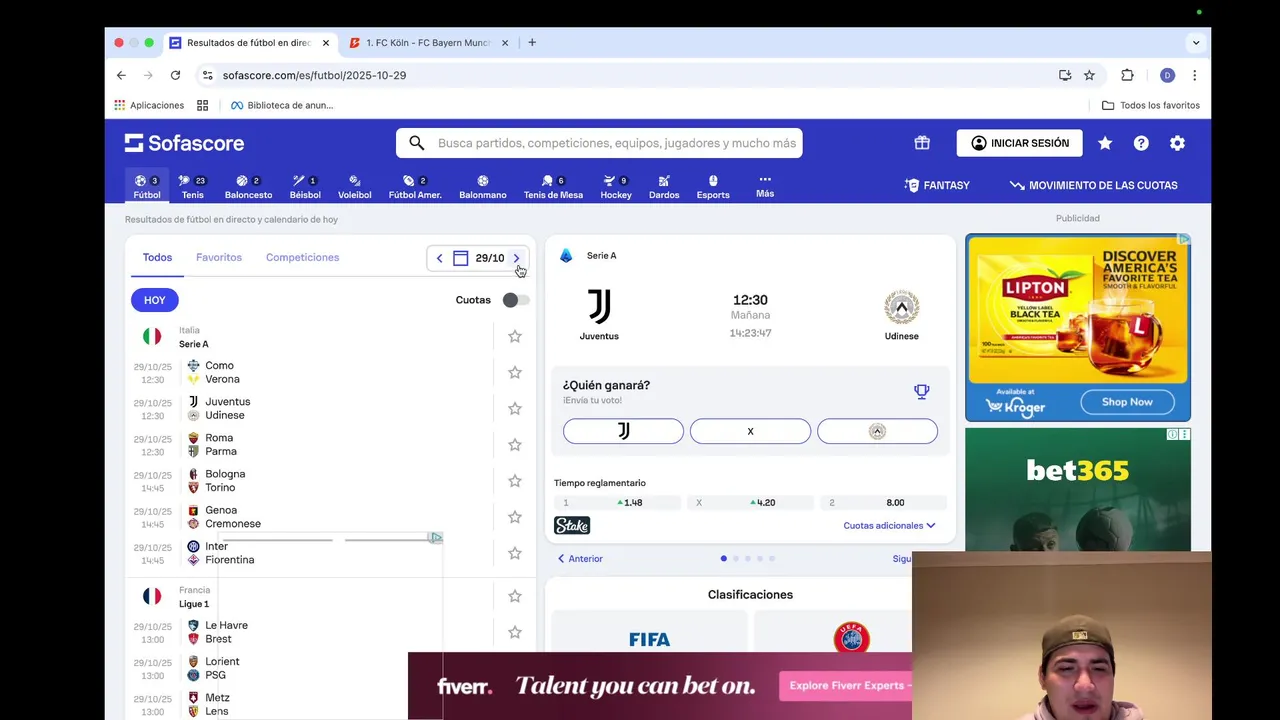Viewport: 1280px width, 720px height.
Task: Open the Hockey sport icon
Action: tap(616, 186)
